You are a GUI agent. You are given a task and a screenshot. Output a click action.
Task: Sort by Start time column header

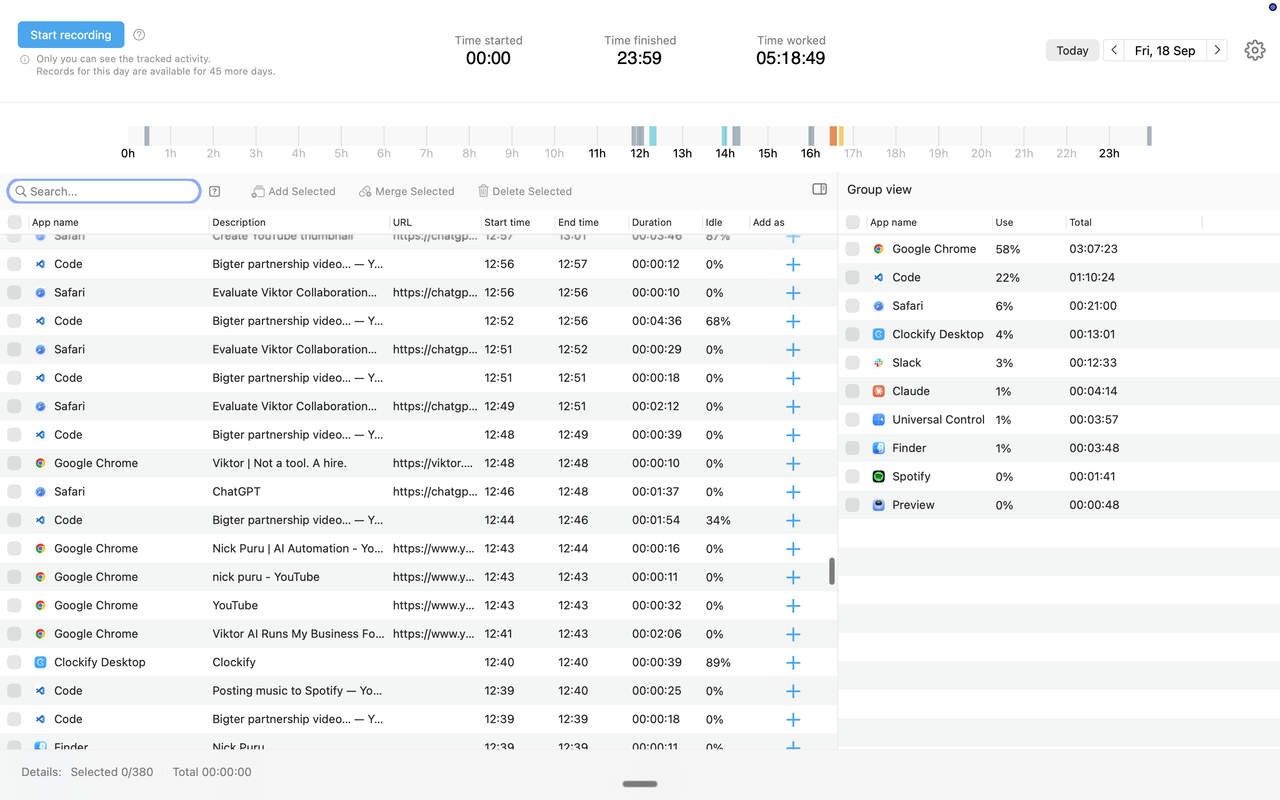pos(507,222)
